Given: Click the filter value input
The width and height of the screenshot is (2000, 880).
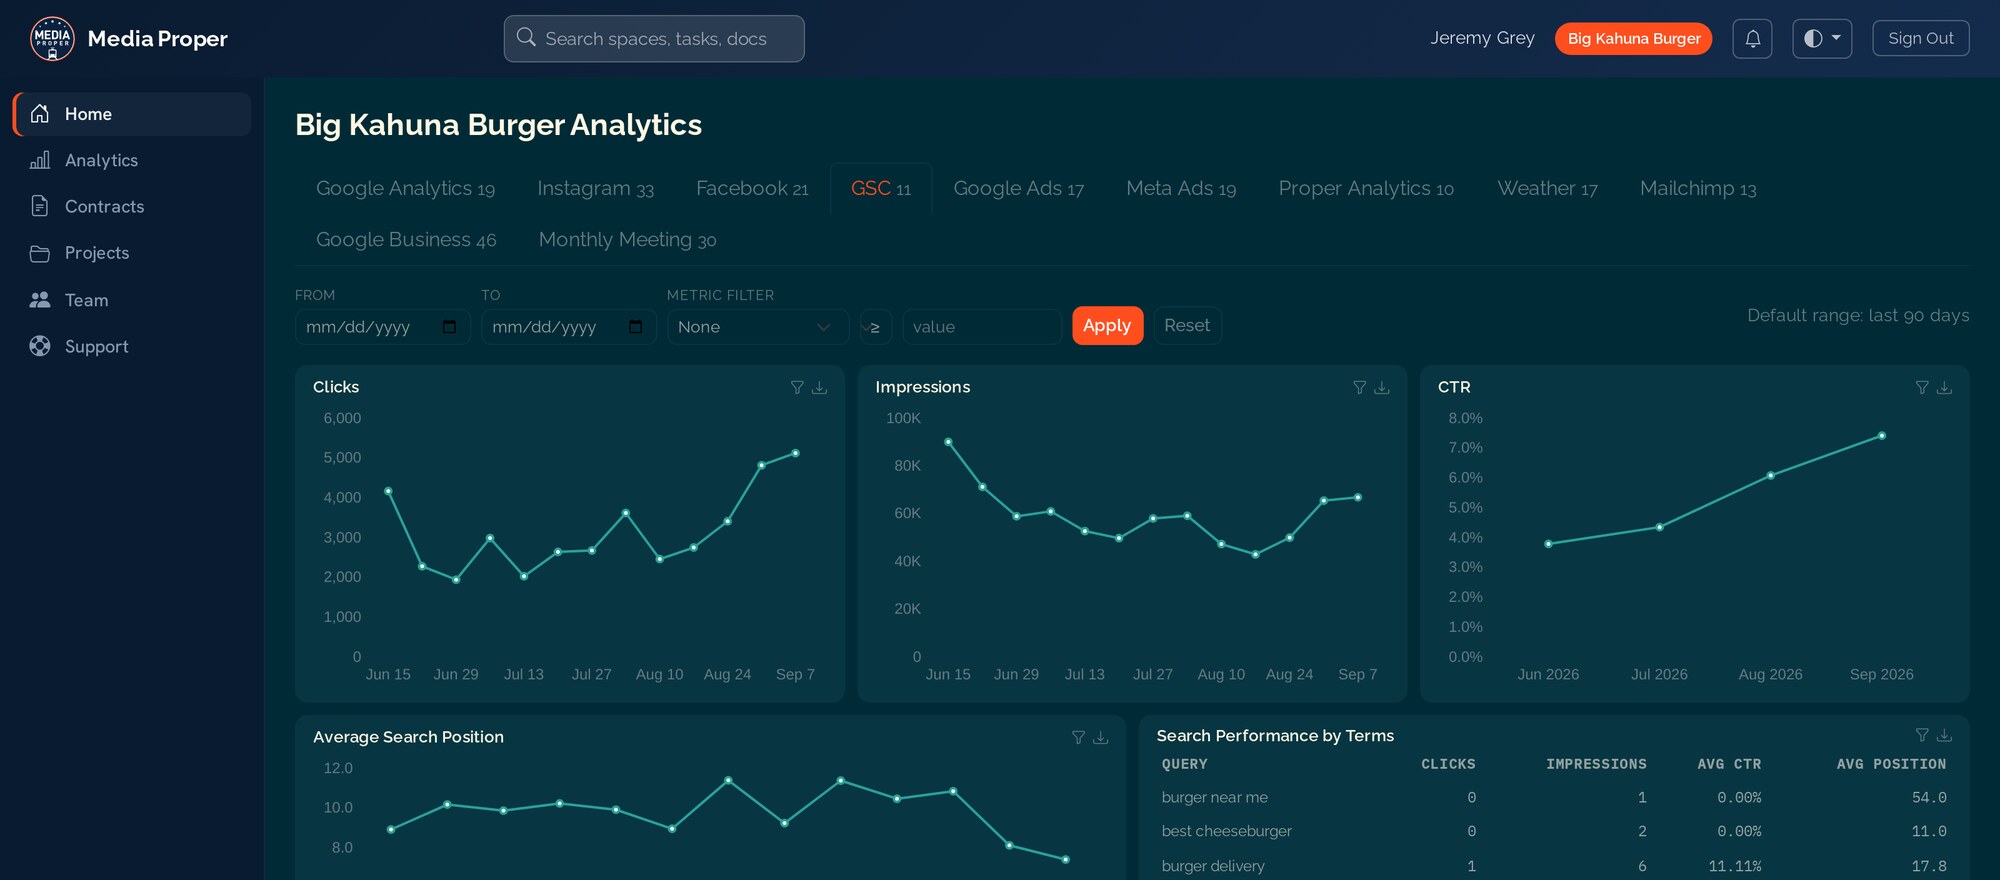Looking at the screenshot, I should coord(981,327).
